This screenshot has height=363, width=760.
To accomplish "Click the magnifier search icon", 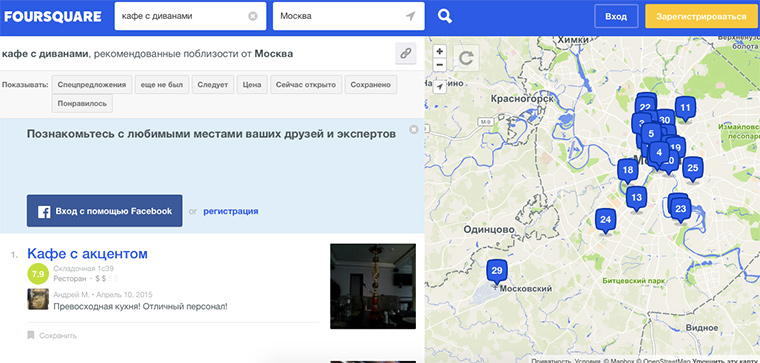I will point(444,16).
